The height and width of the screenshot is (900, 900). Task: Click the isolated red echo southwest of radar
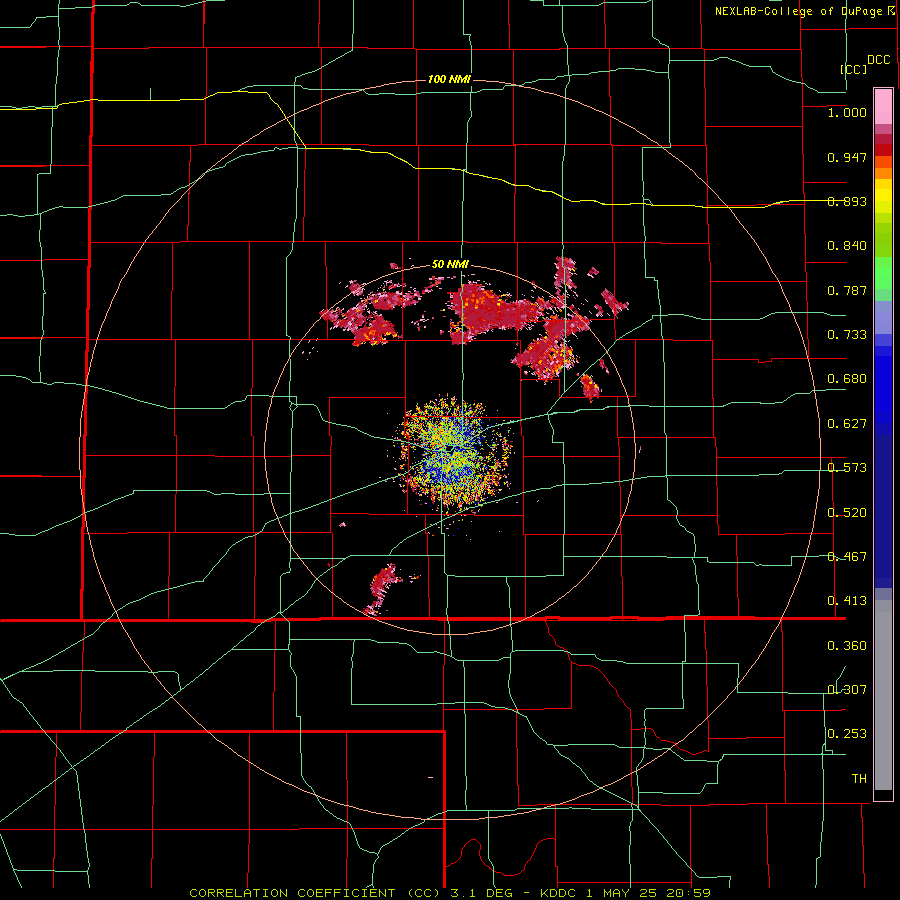coord(383,588)
